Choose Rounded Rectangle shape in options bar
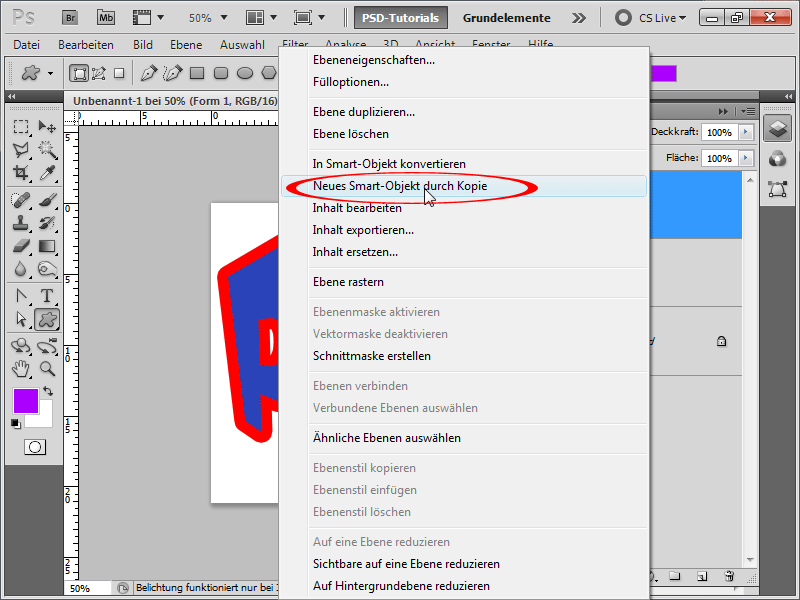Image resolution: width=800 pixels, height=600 pixels. point(221,73)
